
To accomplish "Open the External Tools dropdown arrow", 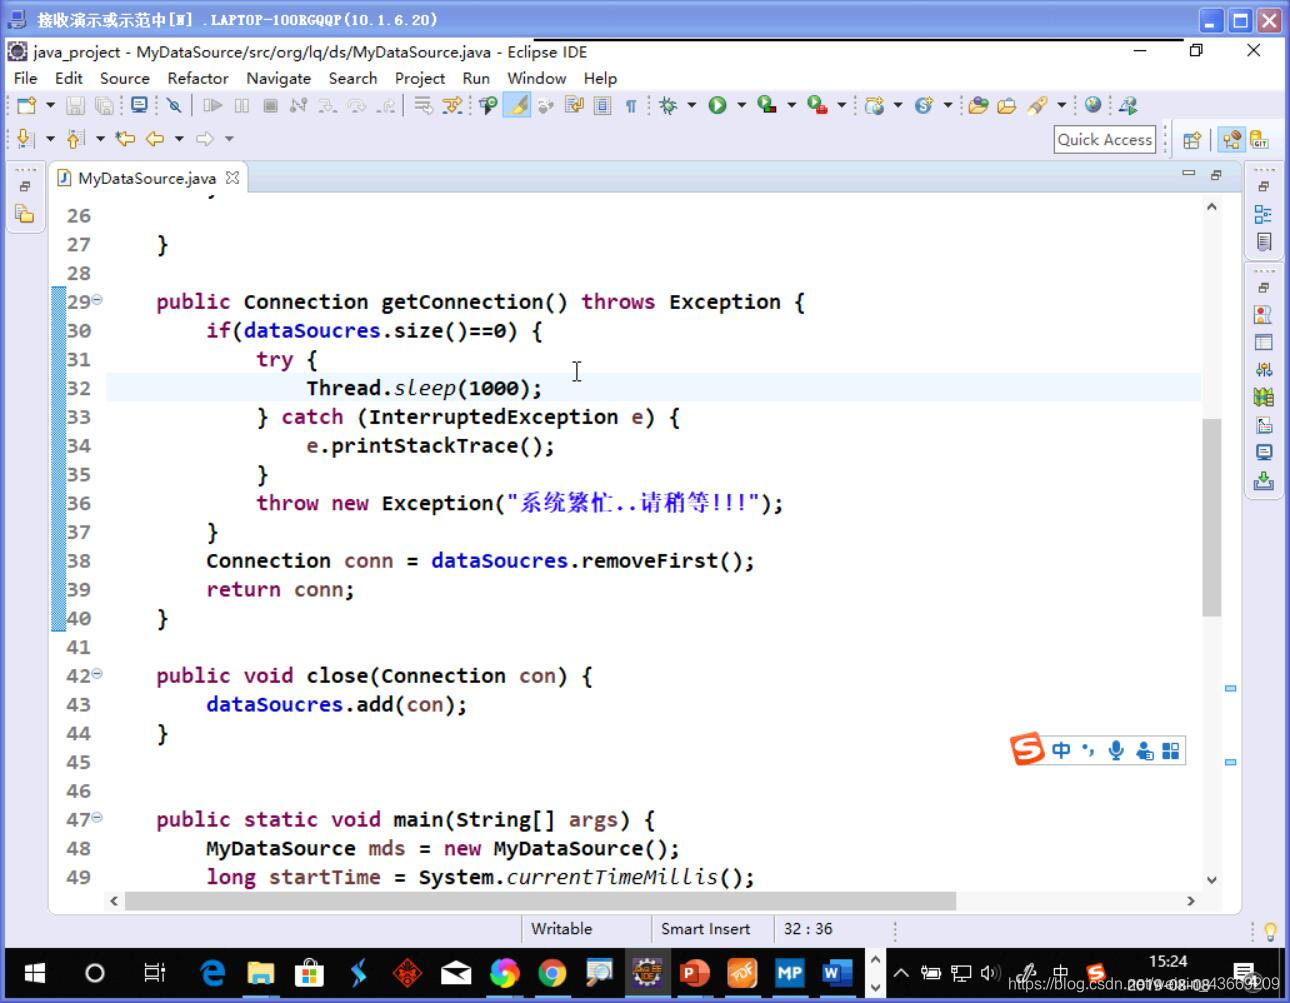I will click(x=841, y=105).
